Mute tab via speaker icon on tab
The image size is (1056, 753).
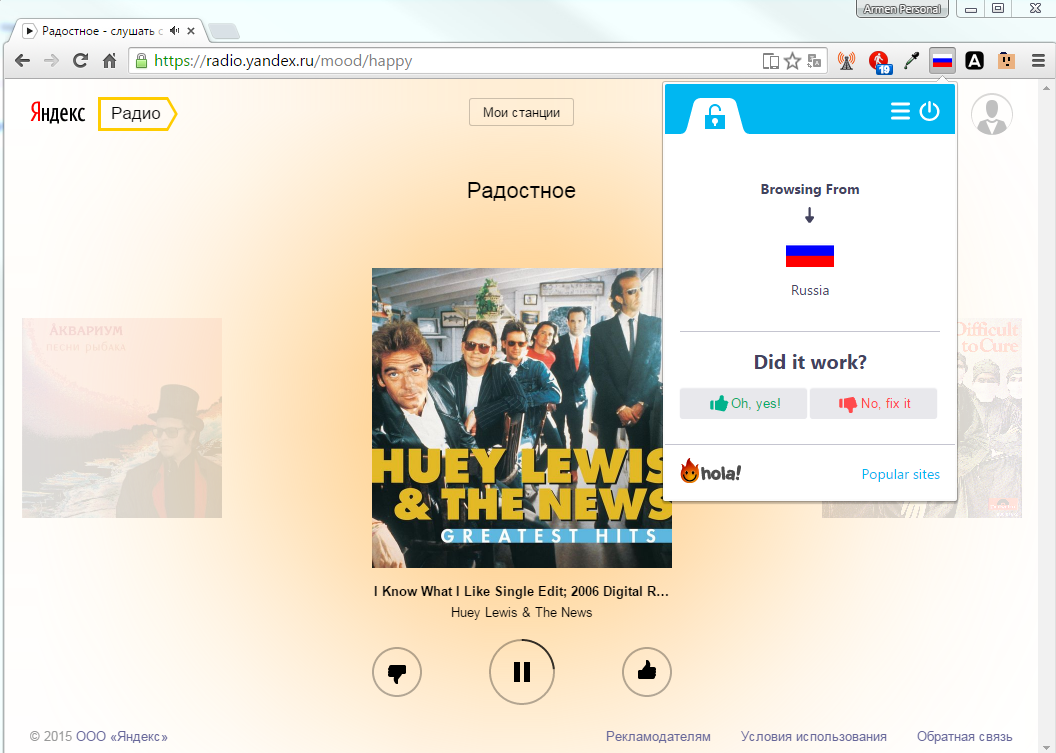pyautogui.click(x=174, y=31)
